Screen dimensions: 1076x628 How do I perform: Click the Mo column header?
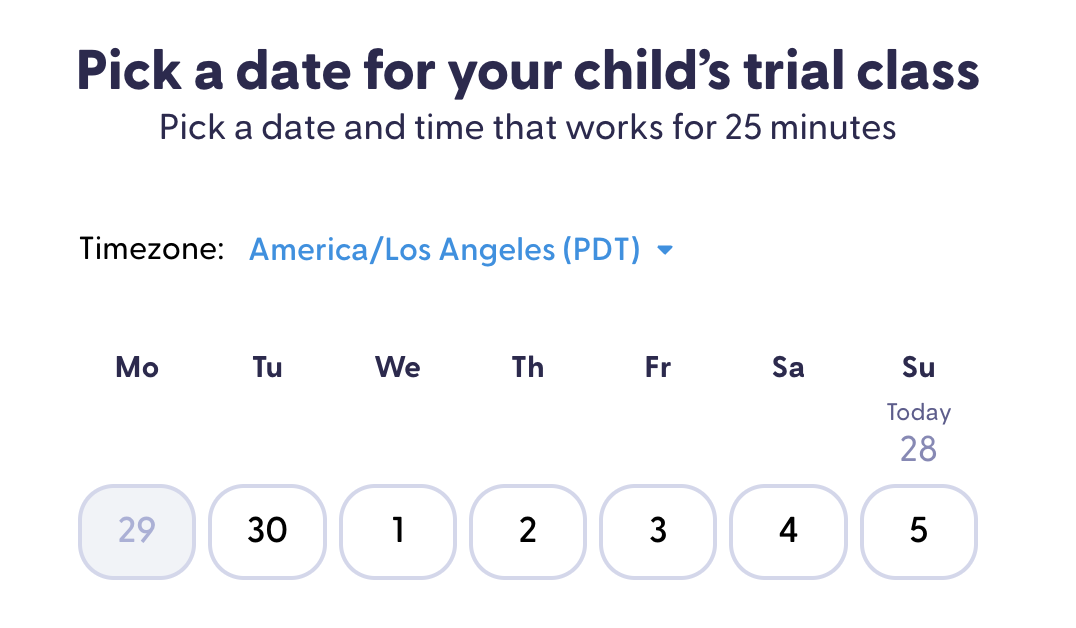pyautogui.click(x=137, y=367)
